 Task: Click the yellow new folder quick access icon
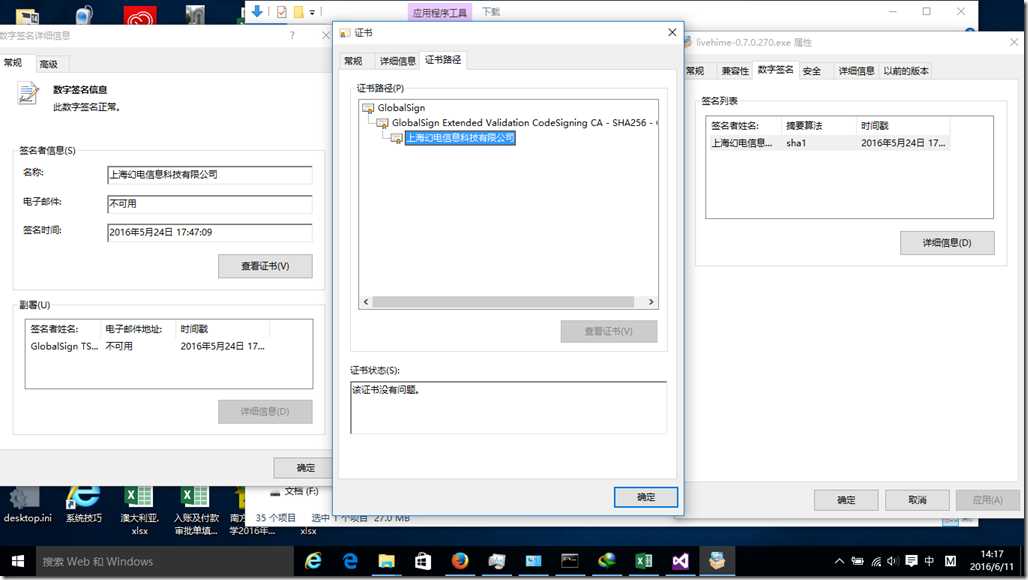coord(298,12)
